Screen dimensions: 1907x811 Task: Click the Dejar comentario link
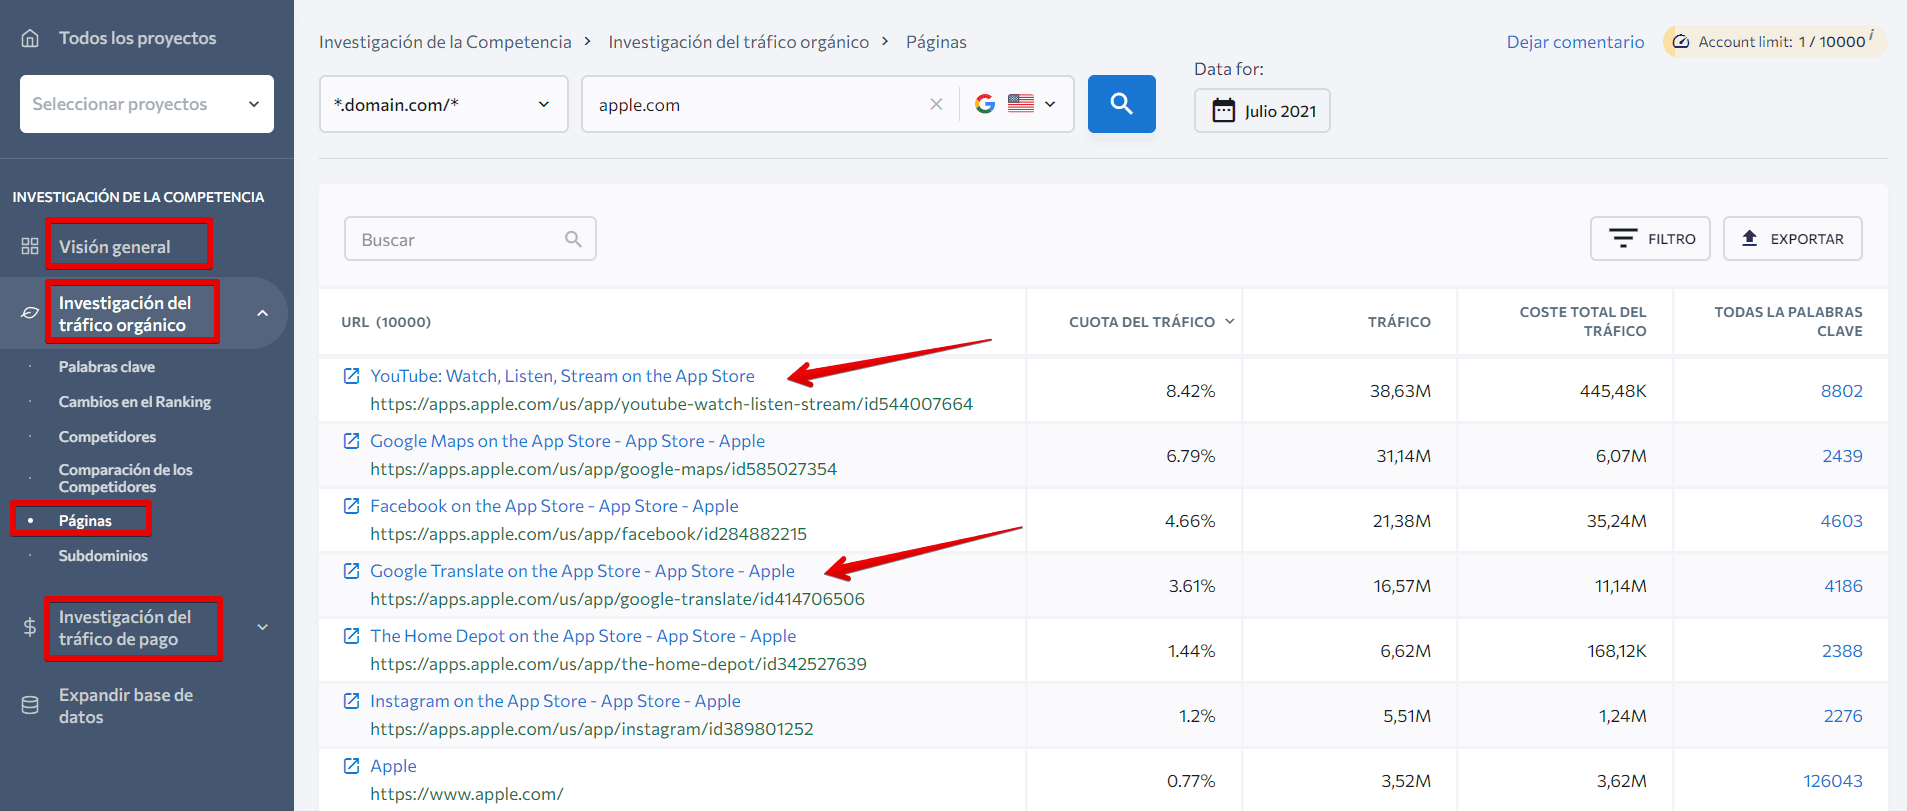[1575, 42]
